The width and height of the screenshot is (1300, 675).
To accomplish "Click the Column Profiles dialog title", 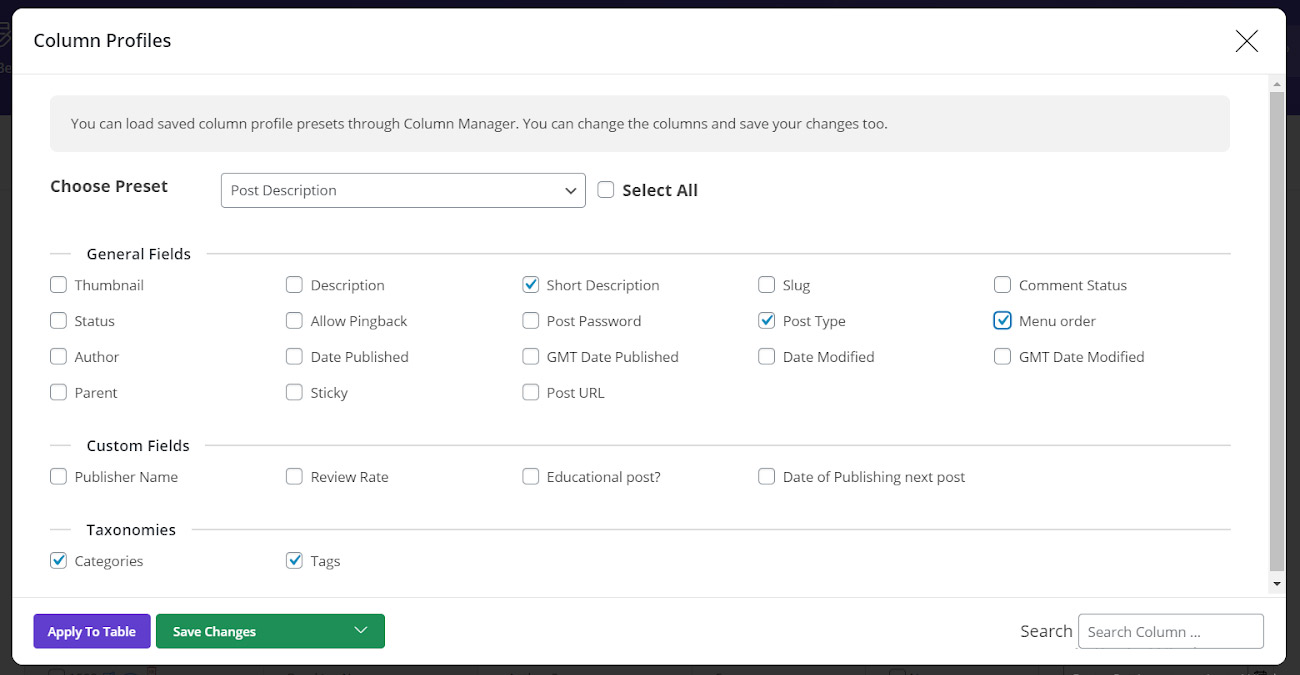I will (x=102, y=41).
